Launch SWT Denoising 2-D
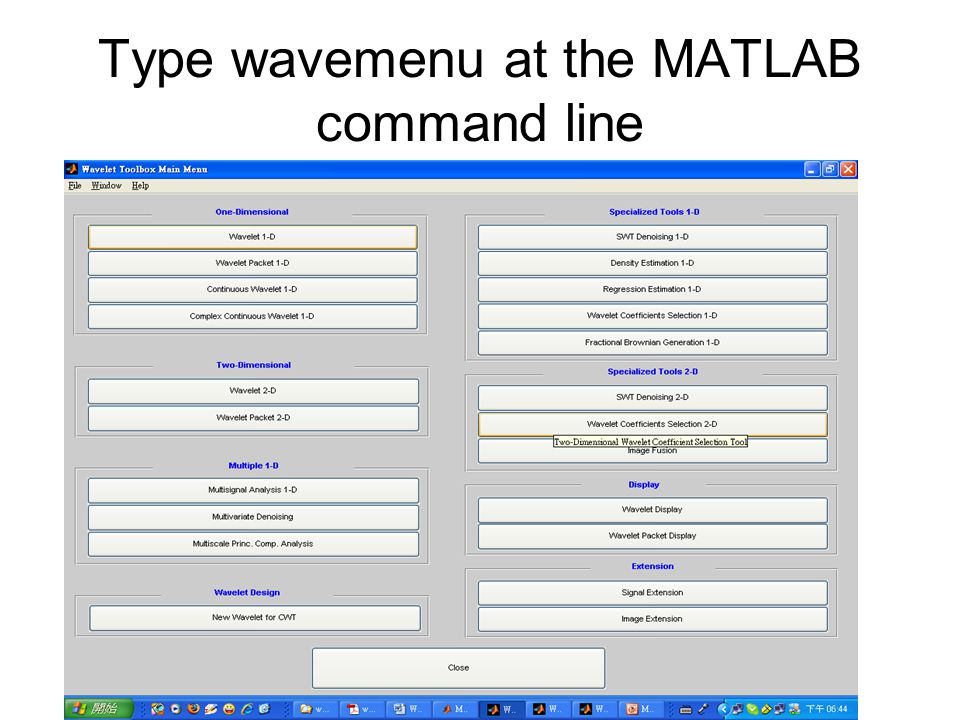Image resolution: width=960 pixels, height=720 pixels. [x=653, y=397]
